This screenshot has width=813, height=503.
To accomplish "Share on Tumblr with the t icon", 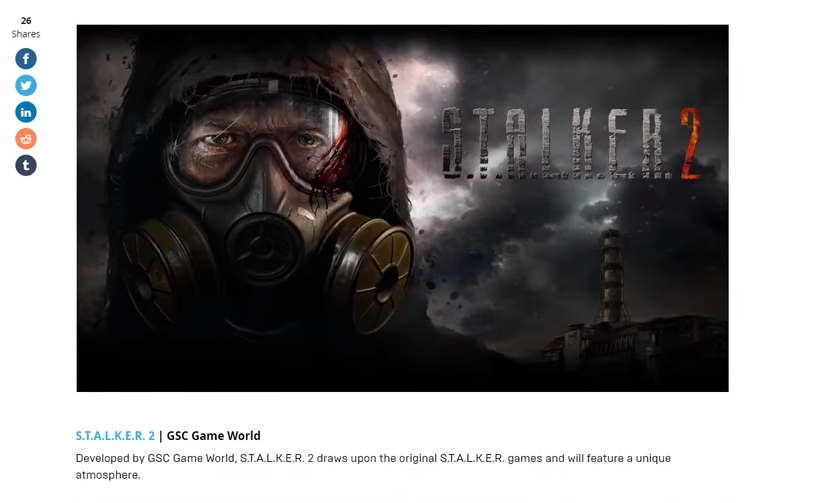I will click(26, 165).
